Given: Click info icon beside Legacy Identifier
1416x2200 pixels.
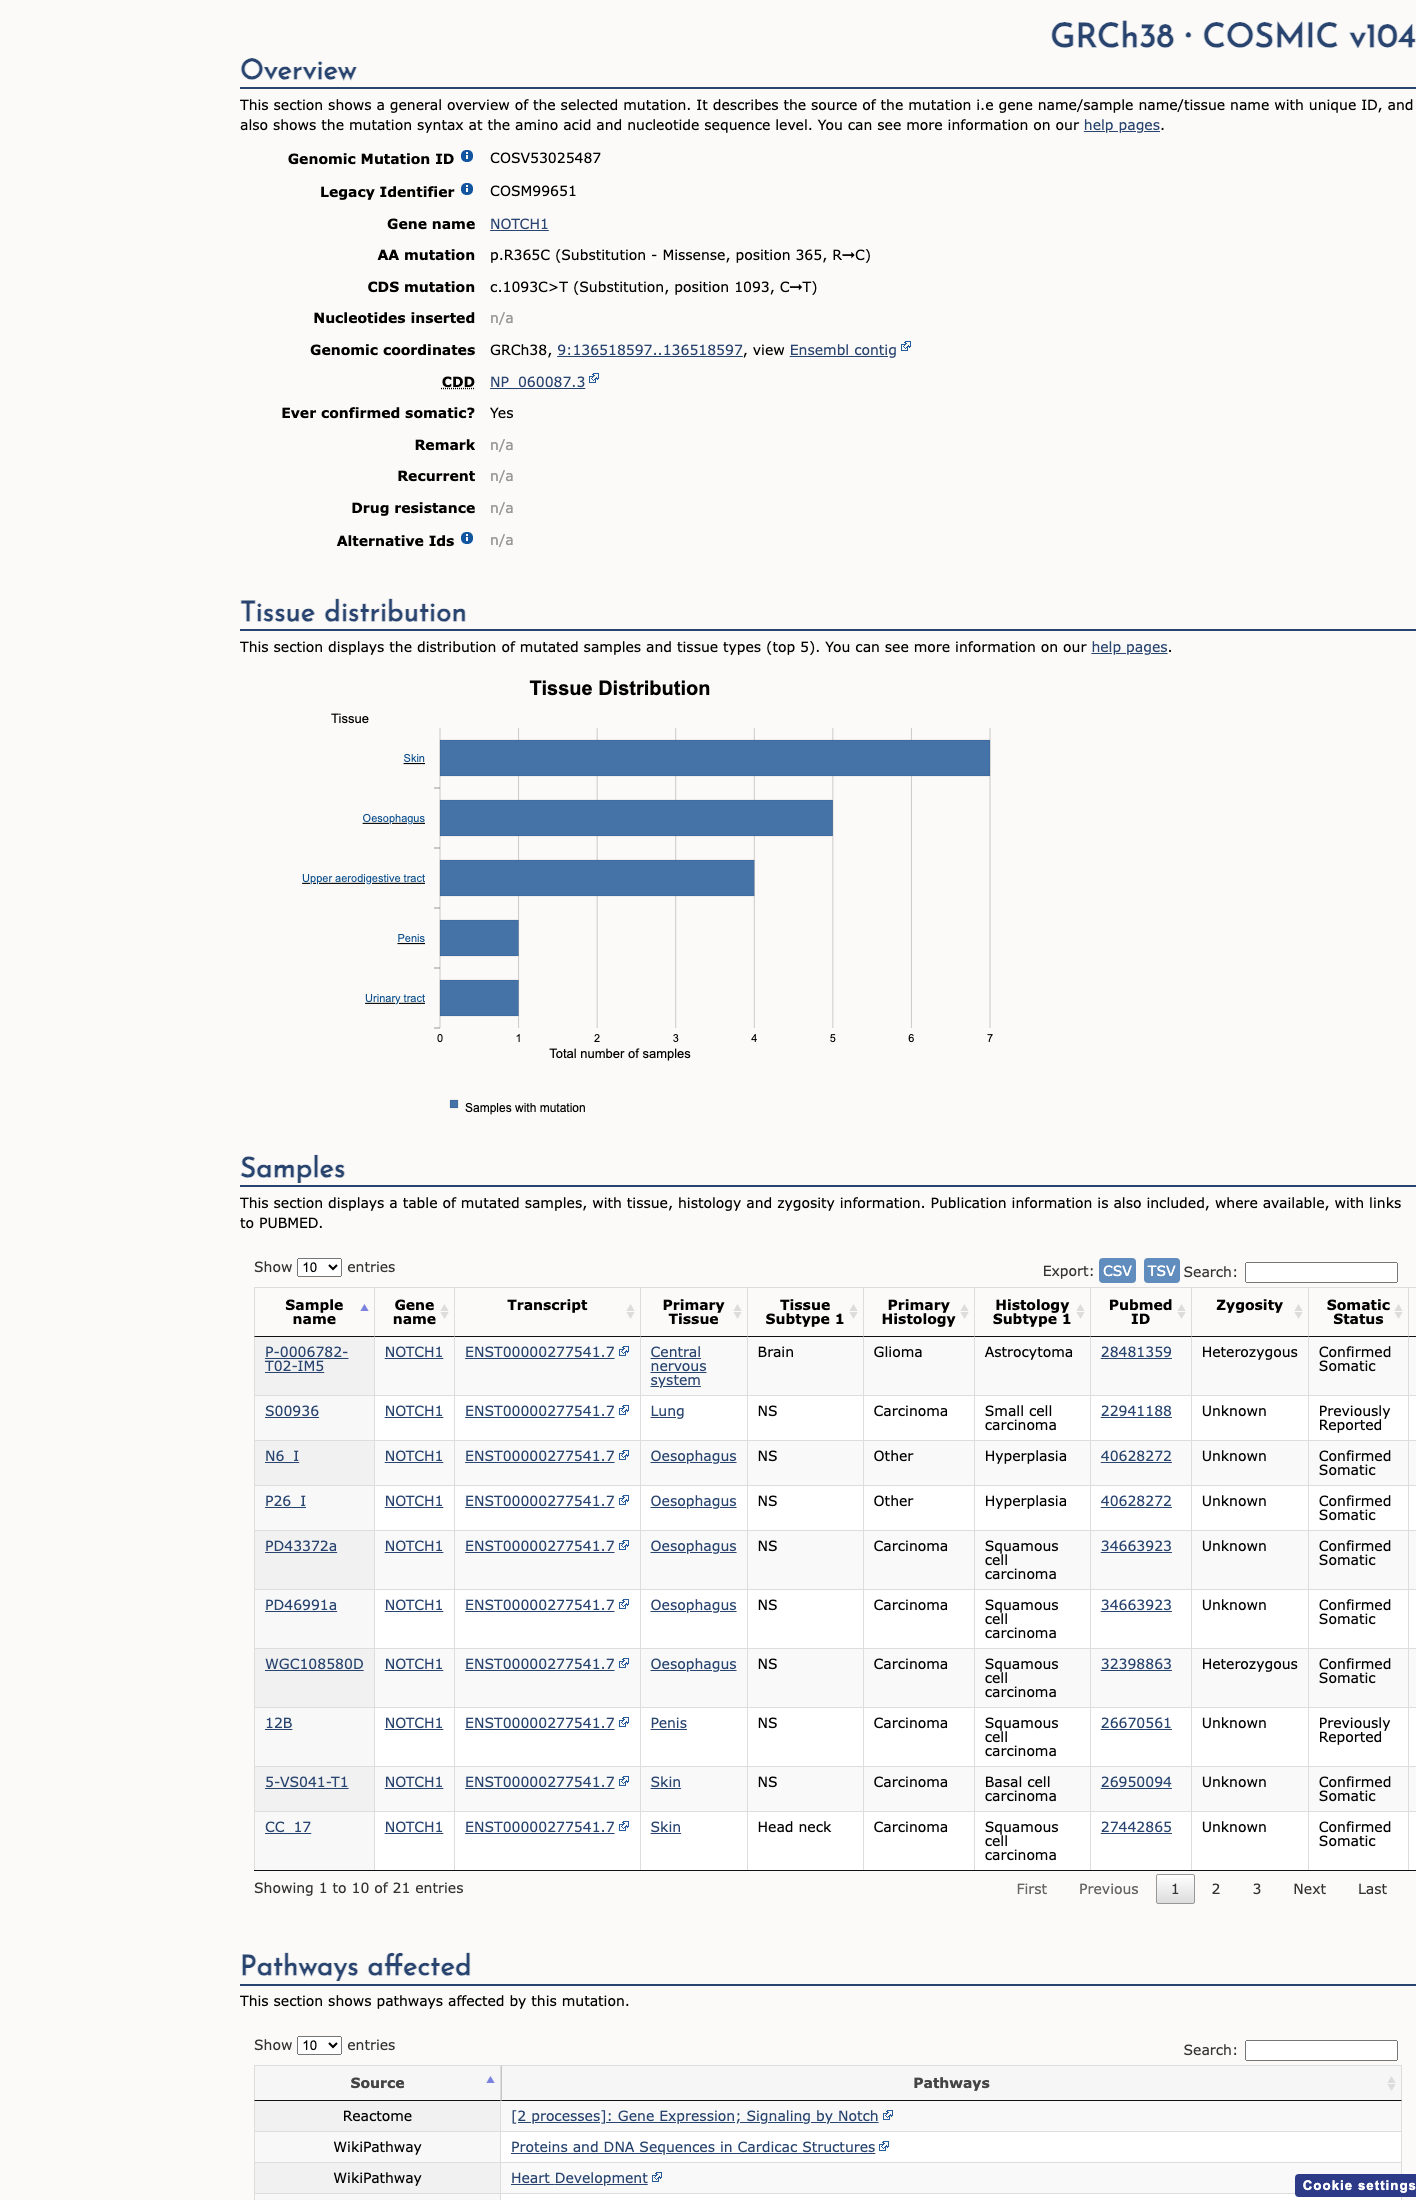Looking at the screenshot, I should point(467,189).
